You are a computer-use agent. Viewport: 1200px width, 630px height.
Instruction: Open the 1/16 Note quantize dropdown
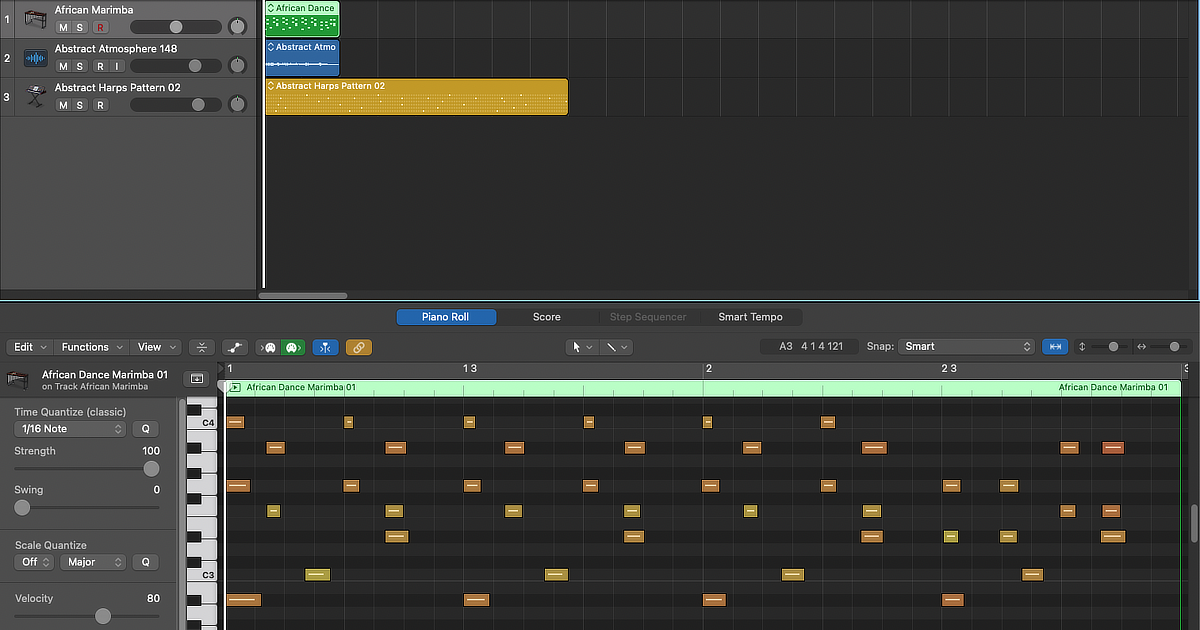[70, 429]
